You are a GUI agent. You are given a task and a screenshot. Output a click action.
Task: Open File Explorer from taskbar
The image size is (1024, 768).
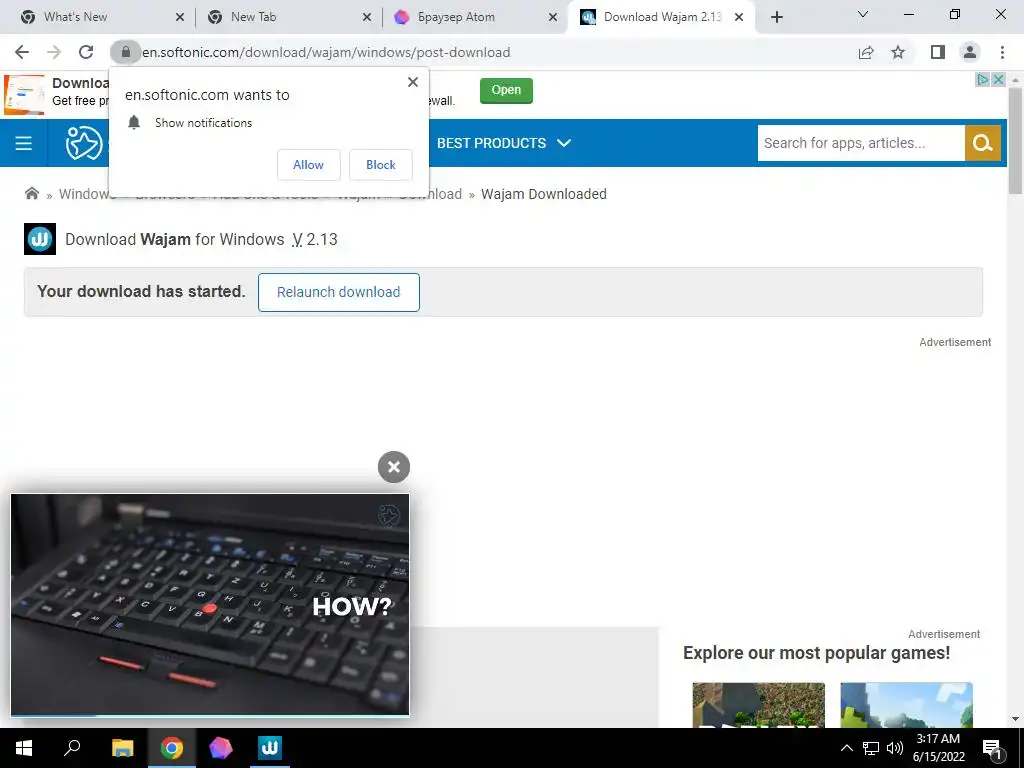[122, 748]
